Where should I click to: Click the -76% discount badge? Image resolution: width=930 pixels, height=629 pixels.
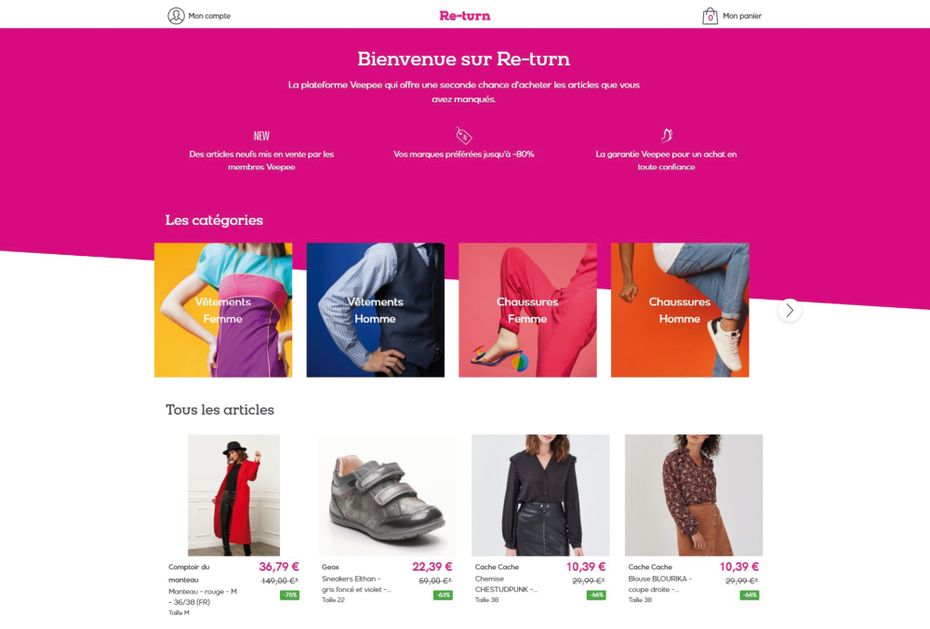point(289,595)
